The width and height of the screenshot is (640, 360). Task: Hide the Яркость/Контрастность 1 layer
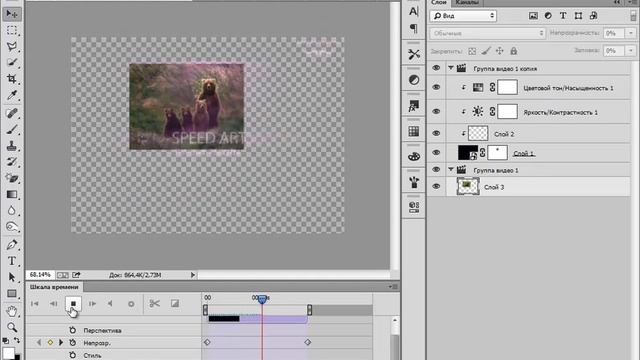pos(436,111)
